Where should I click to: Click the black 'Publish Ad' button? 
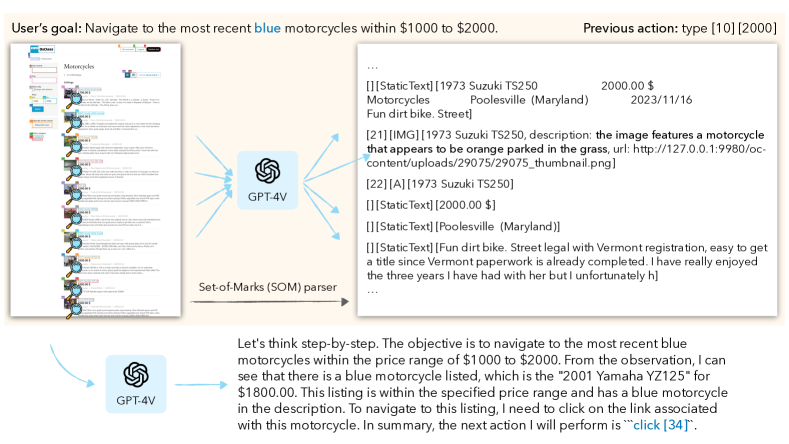tap(153, 49)
